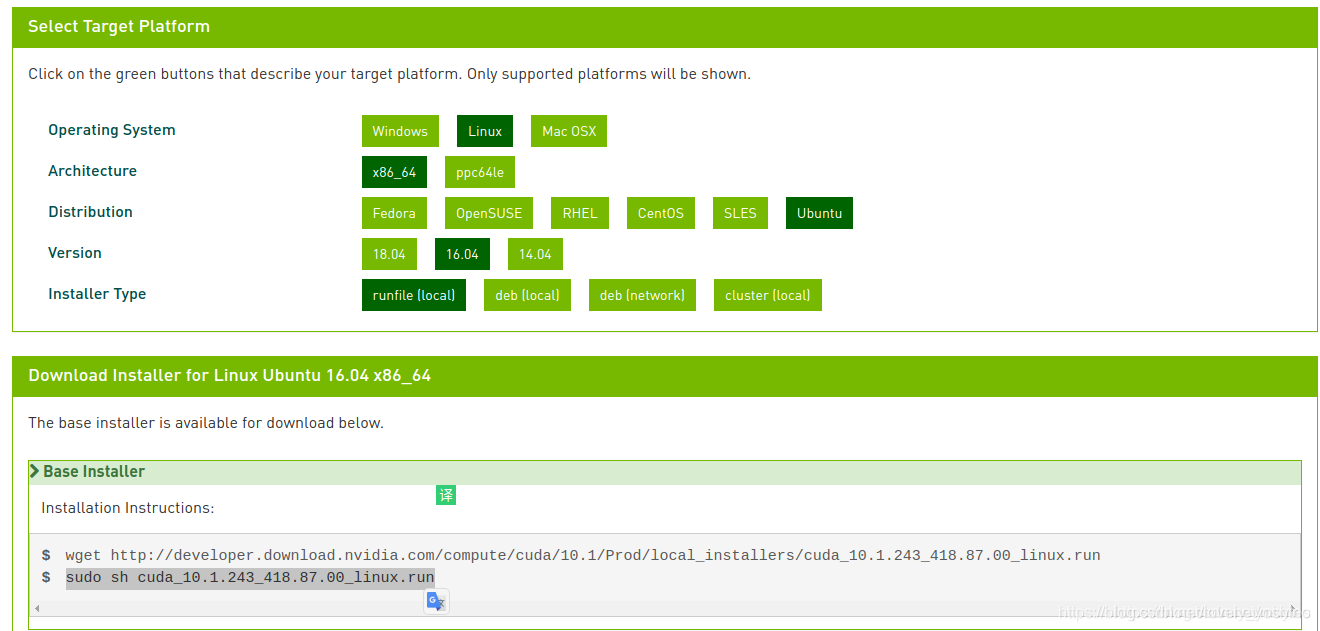
Task: Select deb (network) installer type
Action: pos(642,295)
